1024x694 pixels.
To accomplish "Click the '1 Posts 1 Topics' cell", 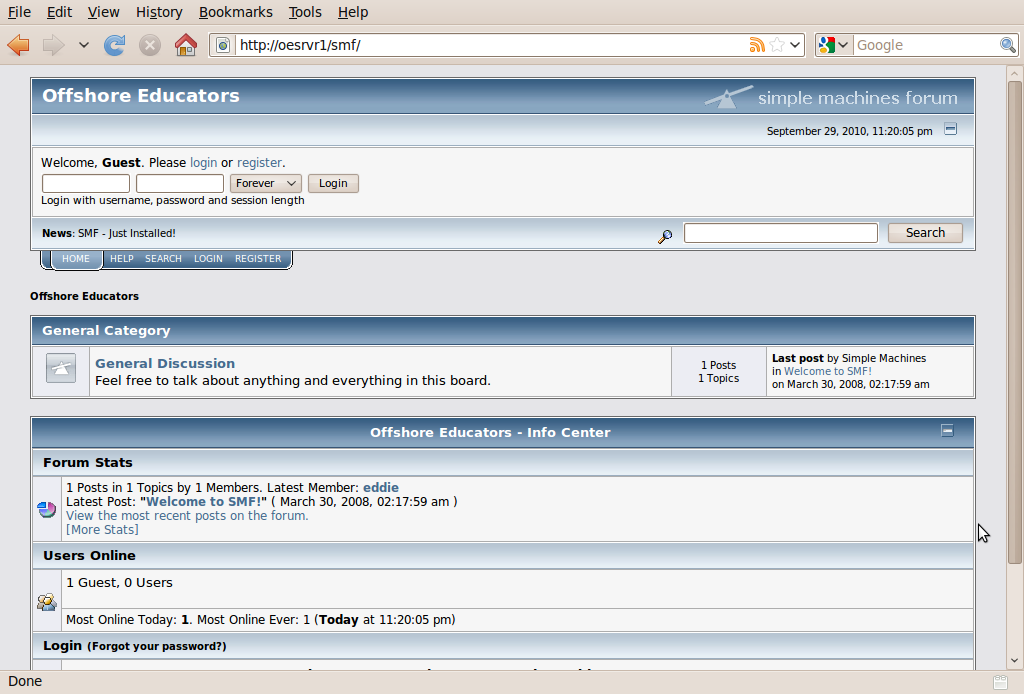I will coord(718,371).
